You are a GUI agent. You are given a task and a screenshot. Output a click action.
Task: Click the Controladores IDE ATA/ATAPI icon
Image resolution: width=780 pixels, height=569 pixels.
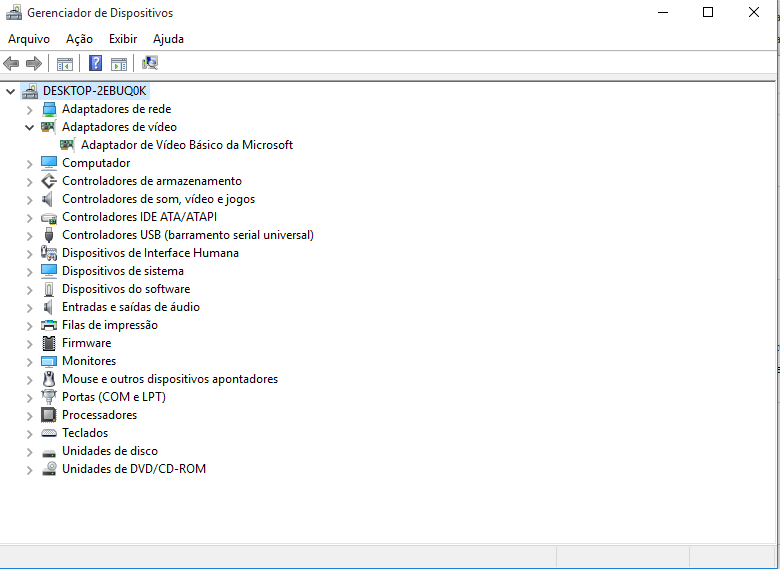tap(49, 217)
